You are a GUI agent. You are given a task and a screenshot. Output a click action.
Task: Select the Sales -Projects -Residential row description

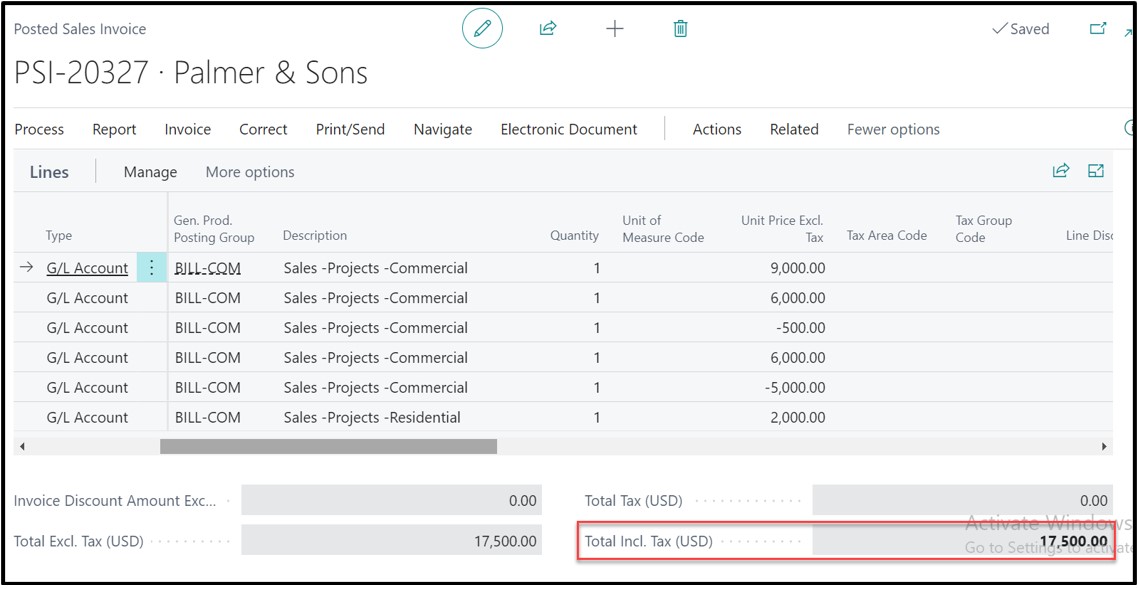tap(372, 418)
